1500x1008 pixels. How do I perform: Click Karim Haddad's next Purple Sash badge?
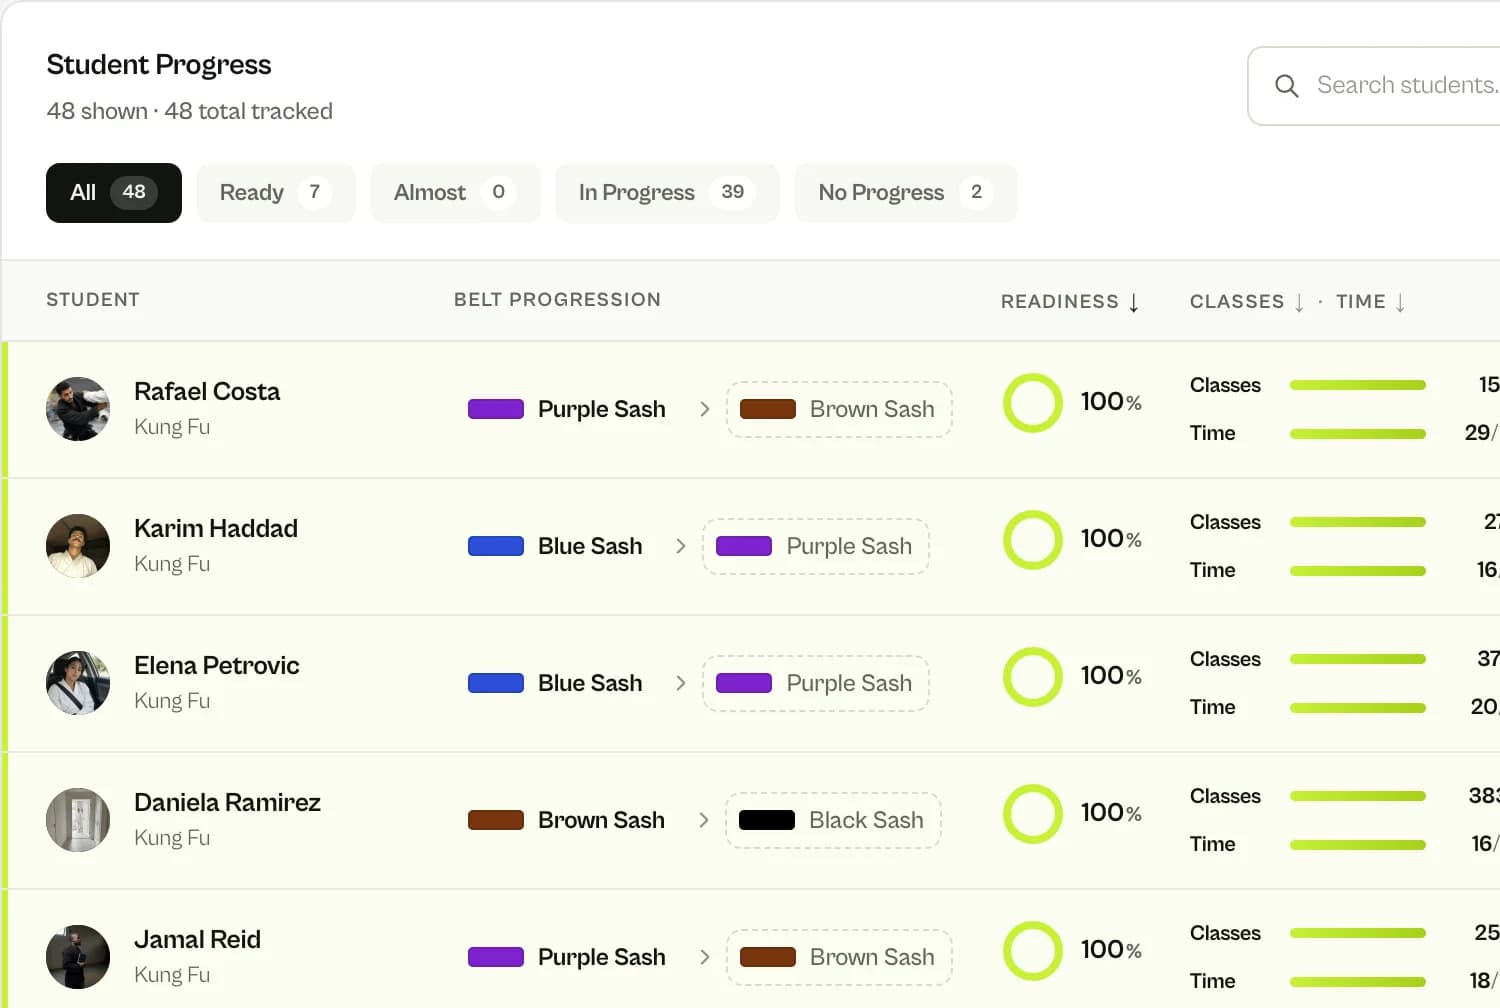(816, 546)
